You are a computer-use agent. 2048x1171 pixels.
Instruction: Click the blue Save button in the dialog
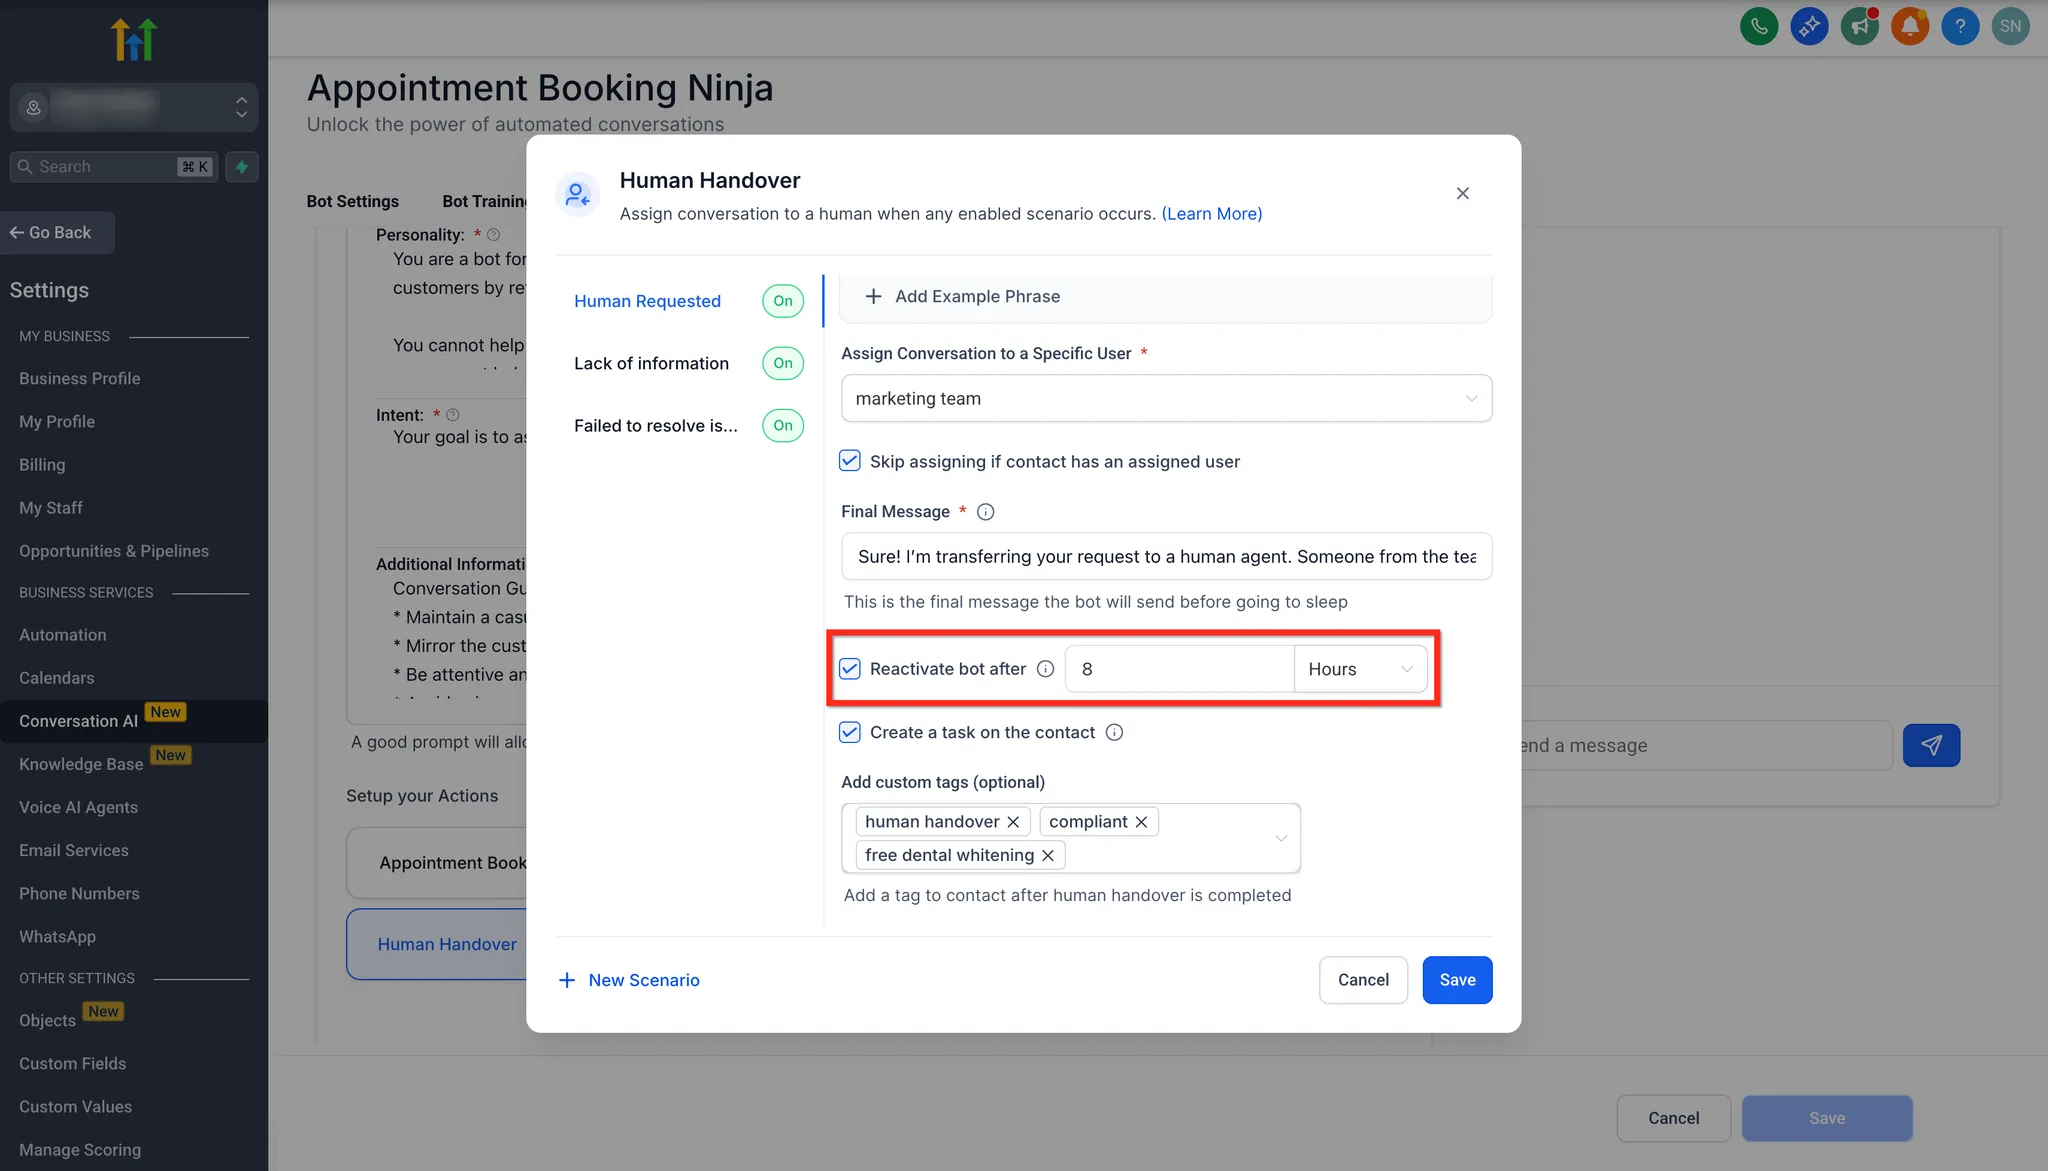(1456, 980)
